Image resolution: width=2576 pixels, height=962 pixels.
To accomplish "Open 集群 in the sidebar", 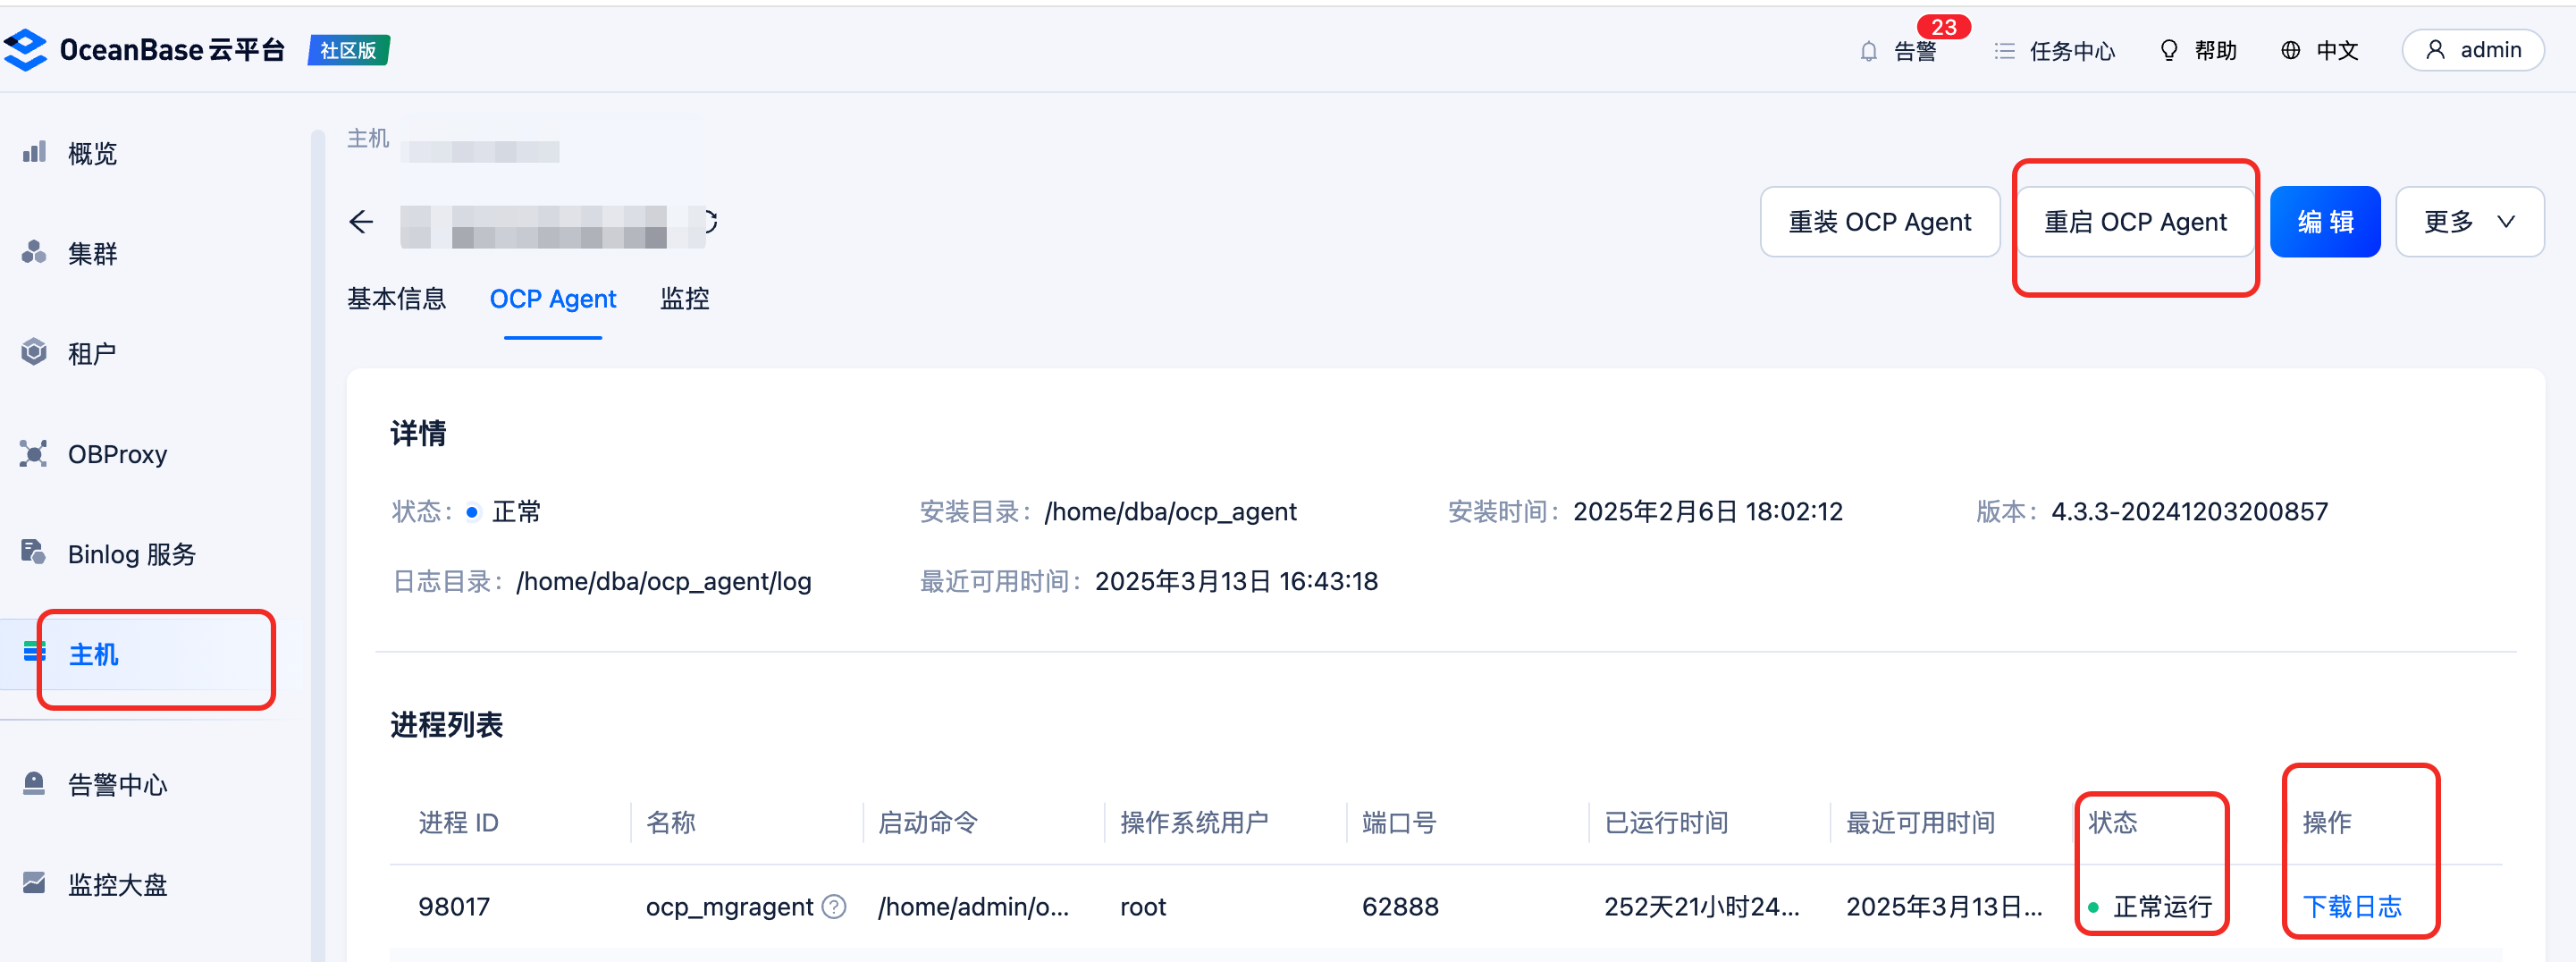I will tap(92, 254).
